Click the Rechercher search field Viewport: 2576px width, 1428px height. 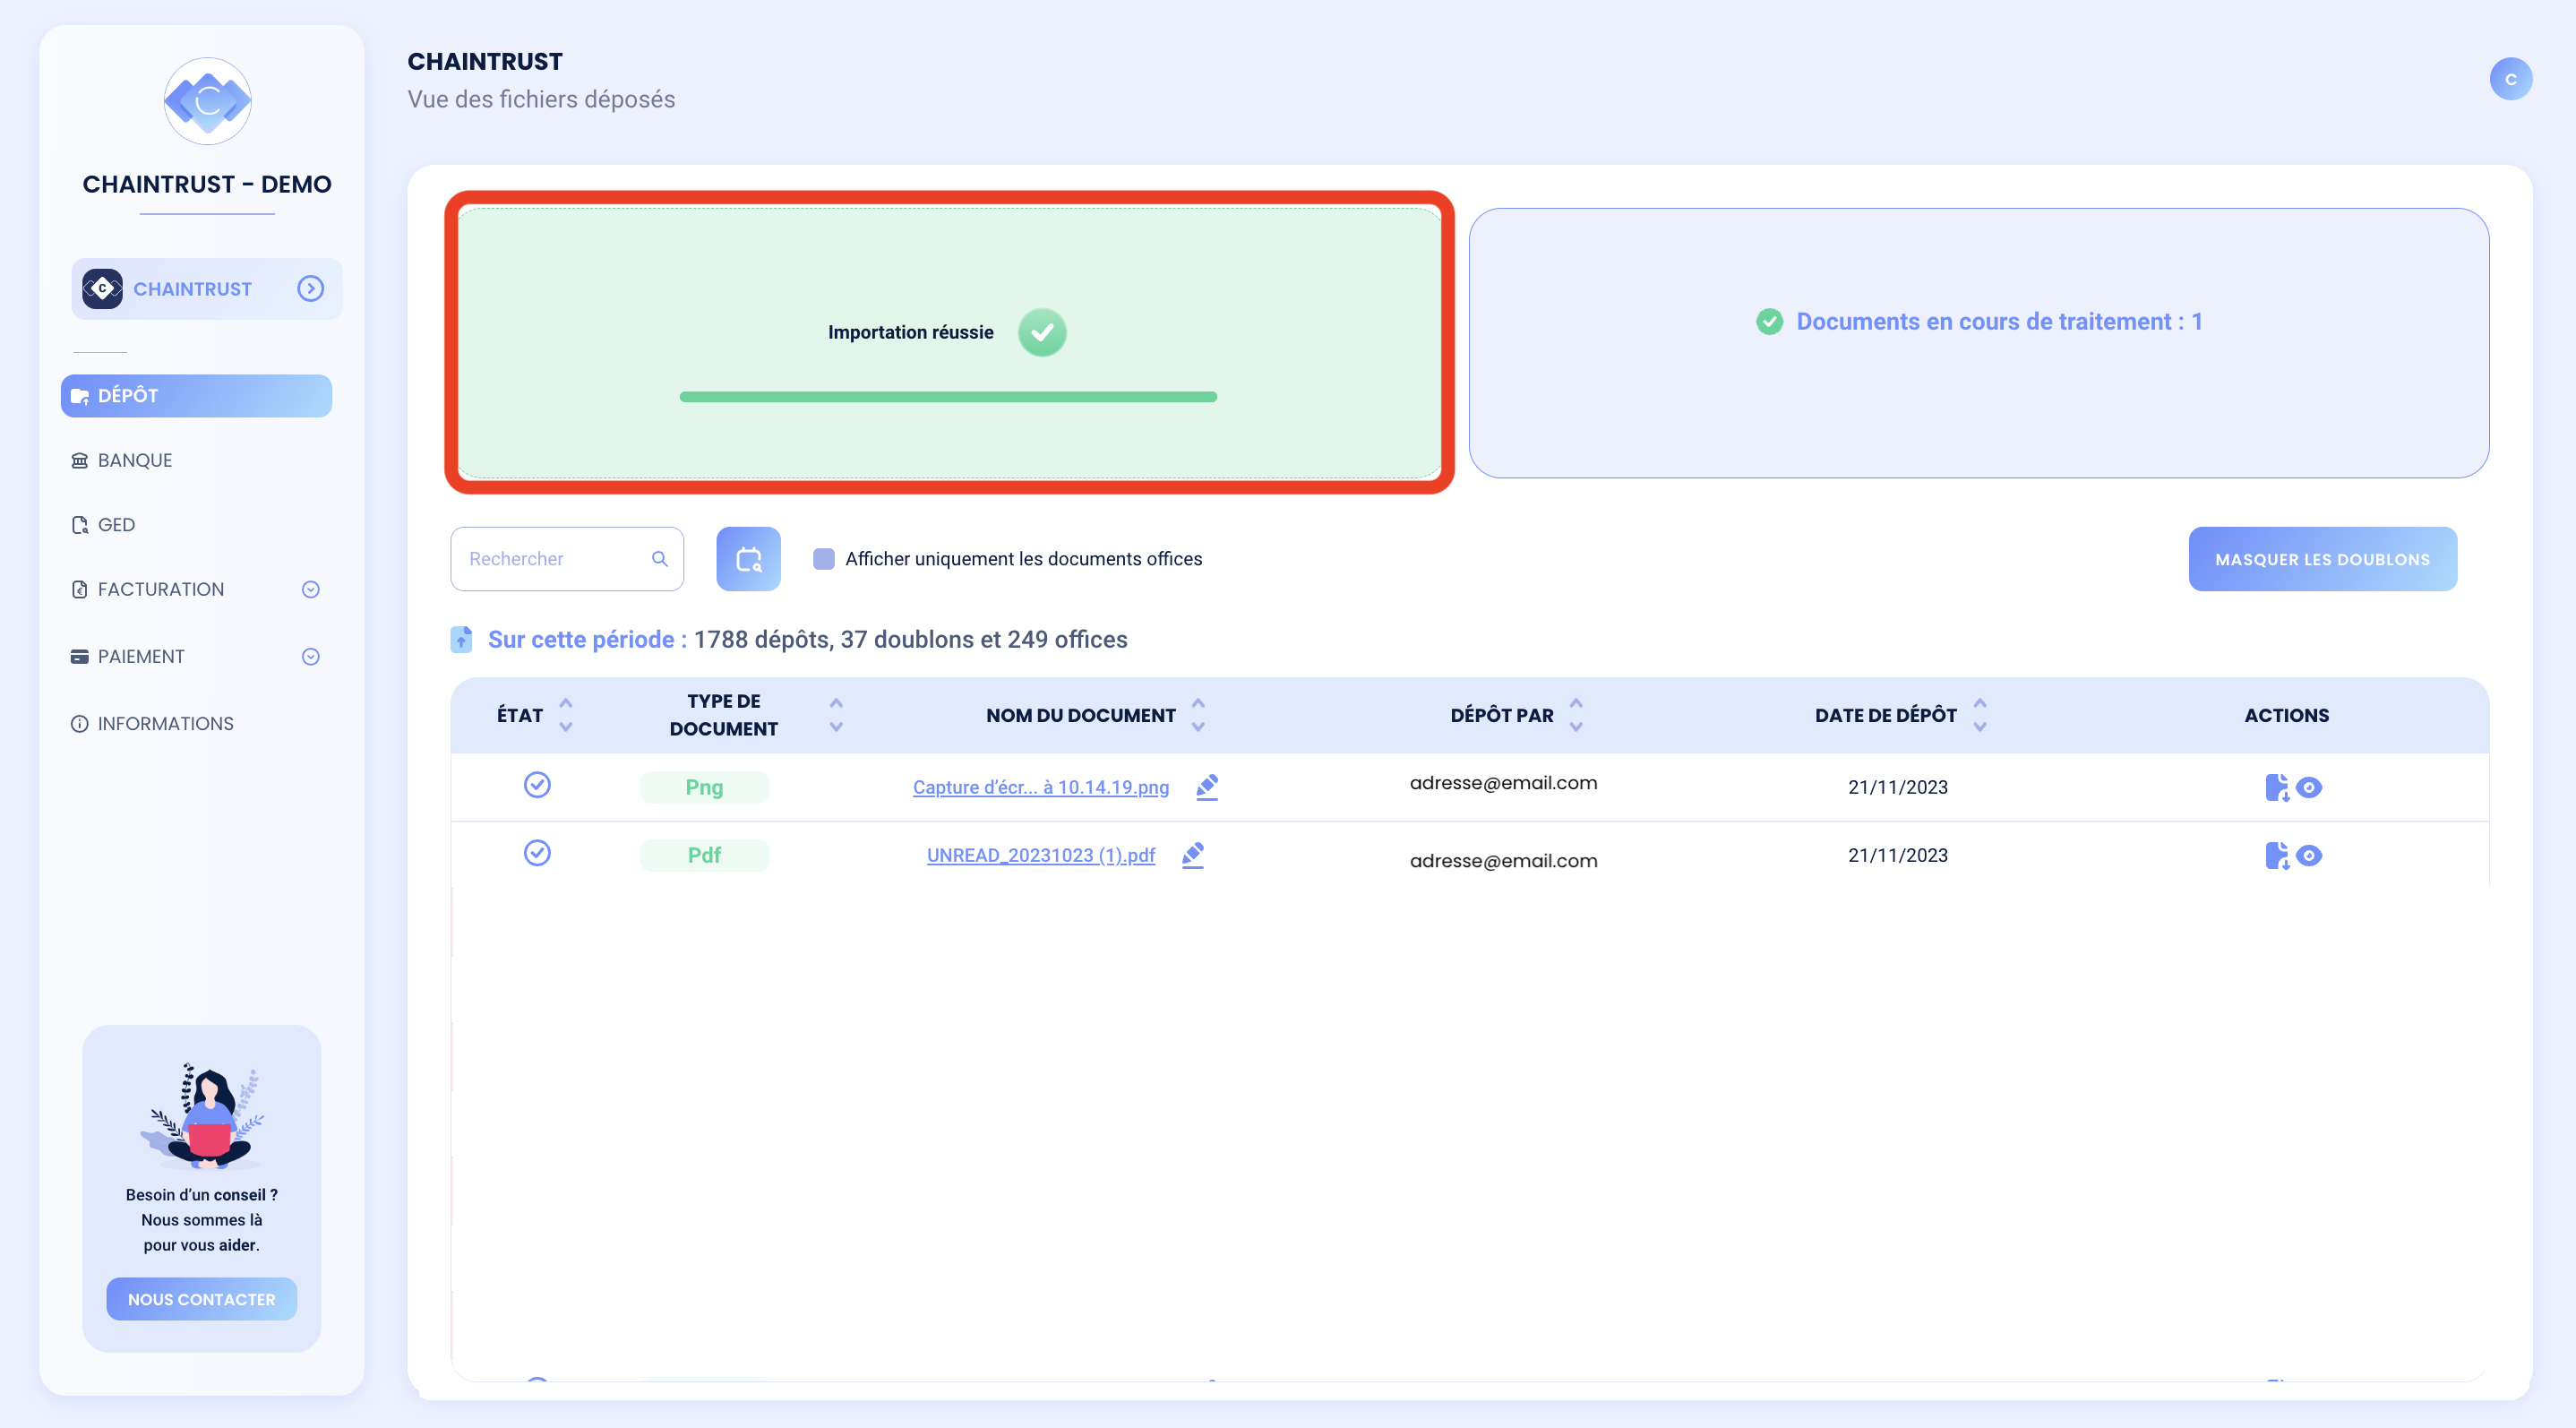click(x=567, y=559)
